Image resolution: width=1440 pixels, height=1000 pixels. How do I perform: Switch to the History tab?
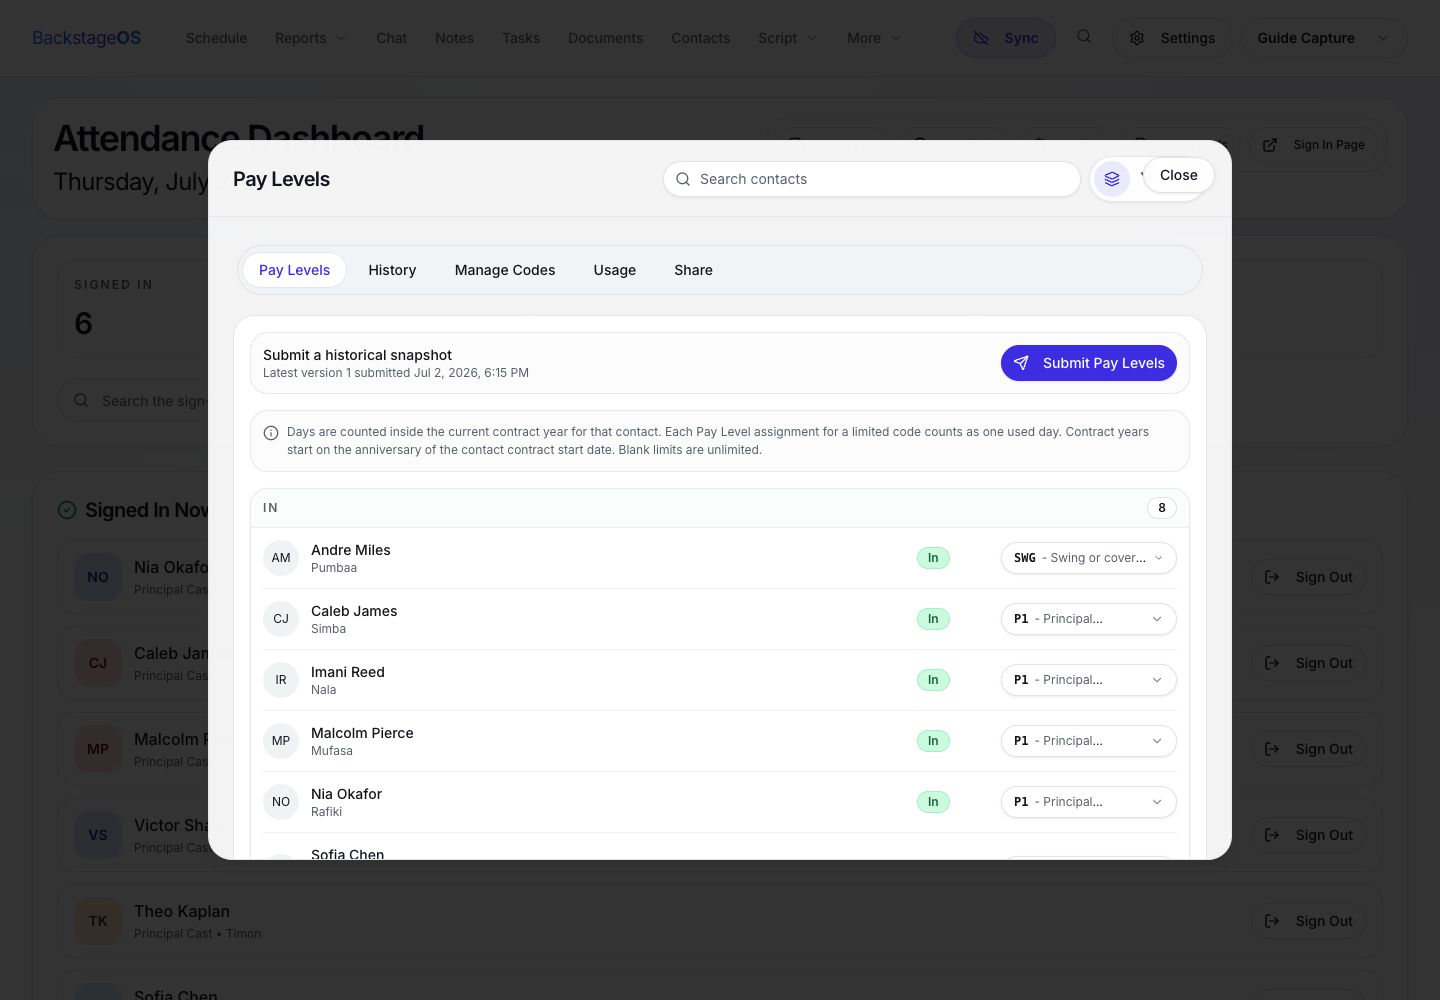392,270
